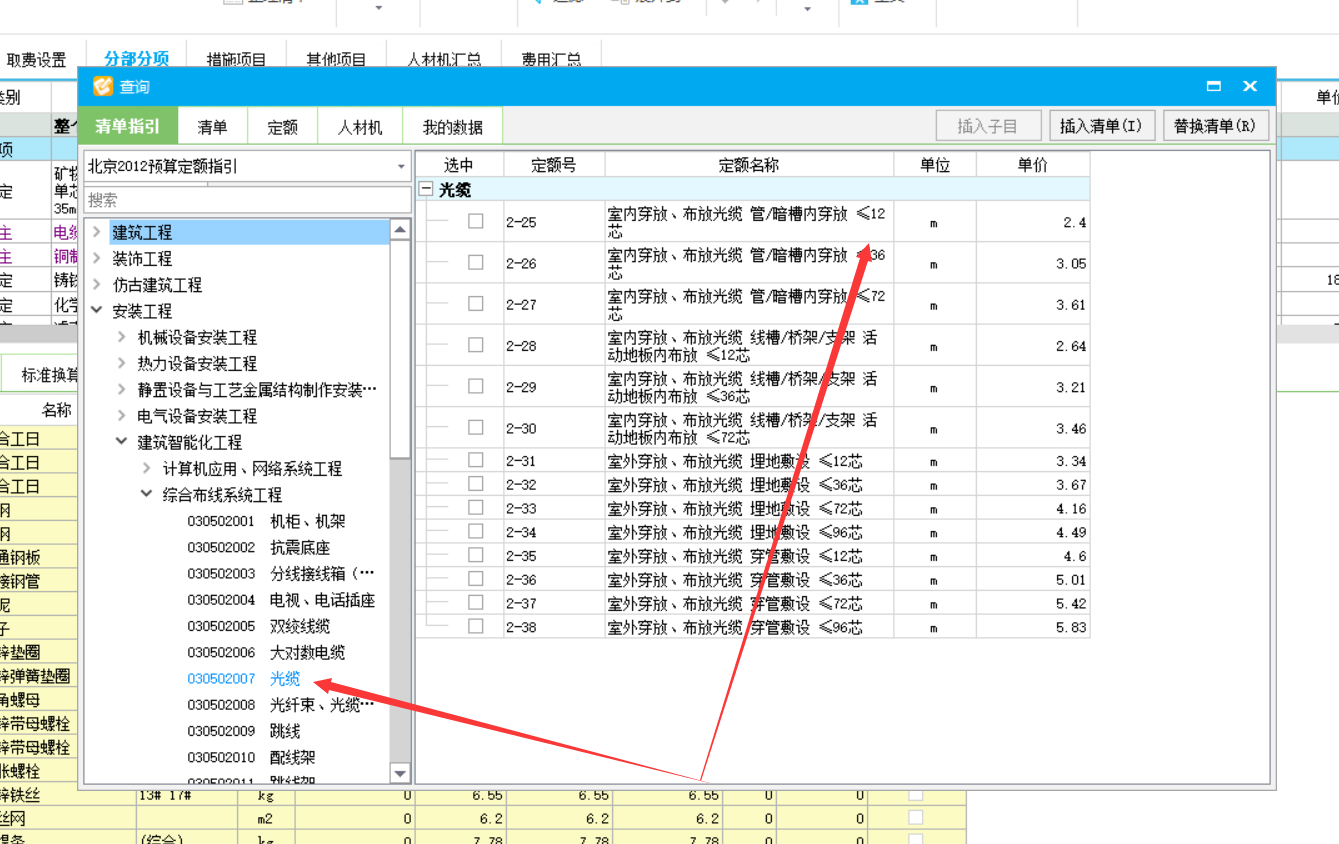The height and width of the screenshot is (844, 1339).
Task: Click the 搜索 input field
Action: [247, 200]
